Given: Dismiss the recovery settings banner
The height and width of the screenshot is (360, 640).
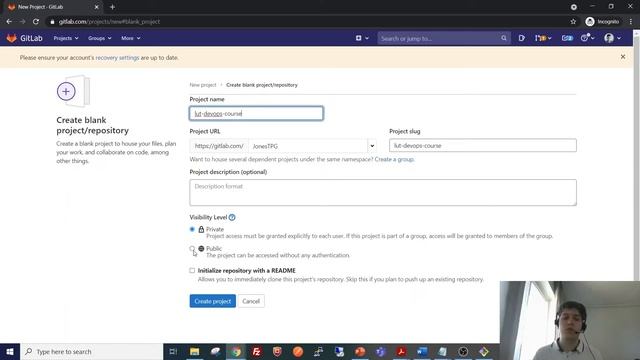Looking at the screenshot, I should click(x=623, y=57).
